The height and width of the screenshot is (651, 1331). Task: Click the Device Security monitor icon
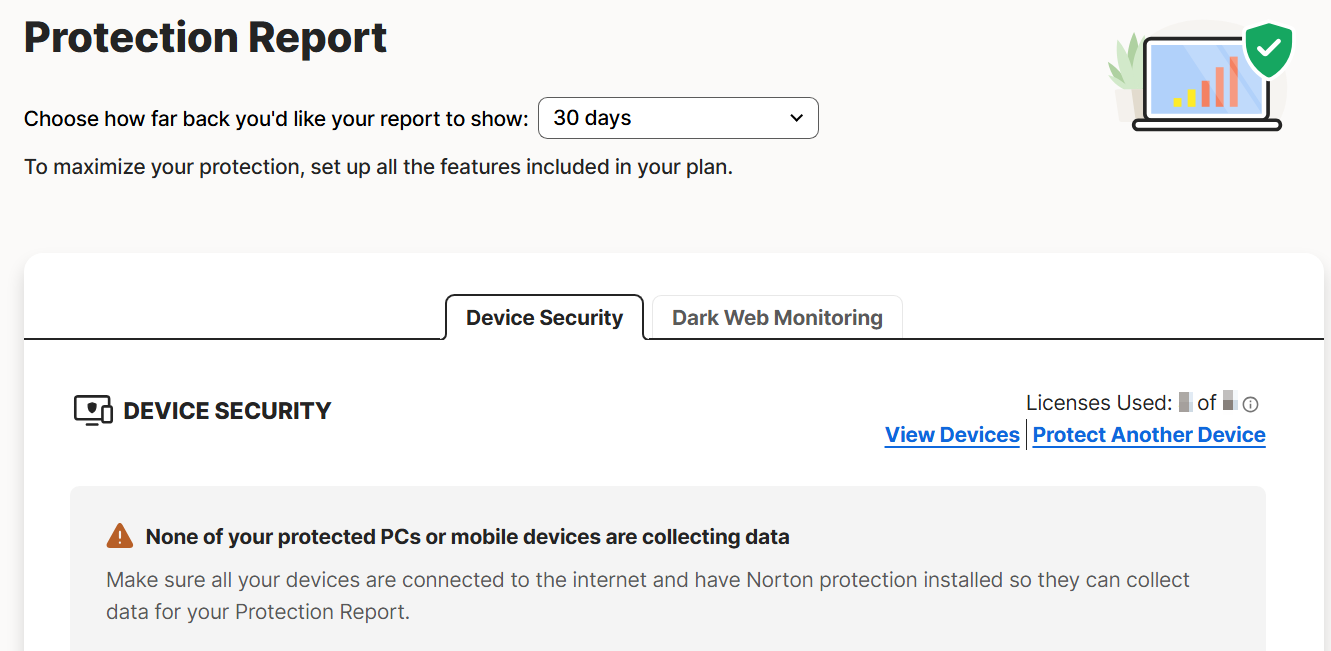(93, 411)
